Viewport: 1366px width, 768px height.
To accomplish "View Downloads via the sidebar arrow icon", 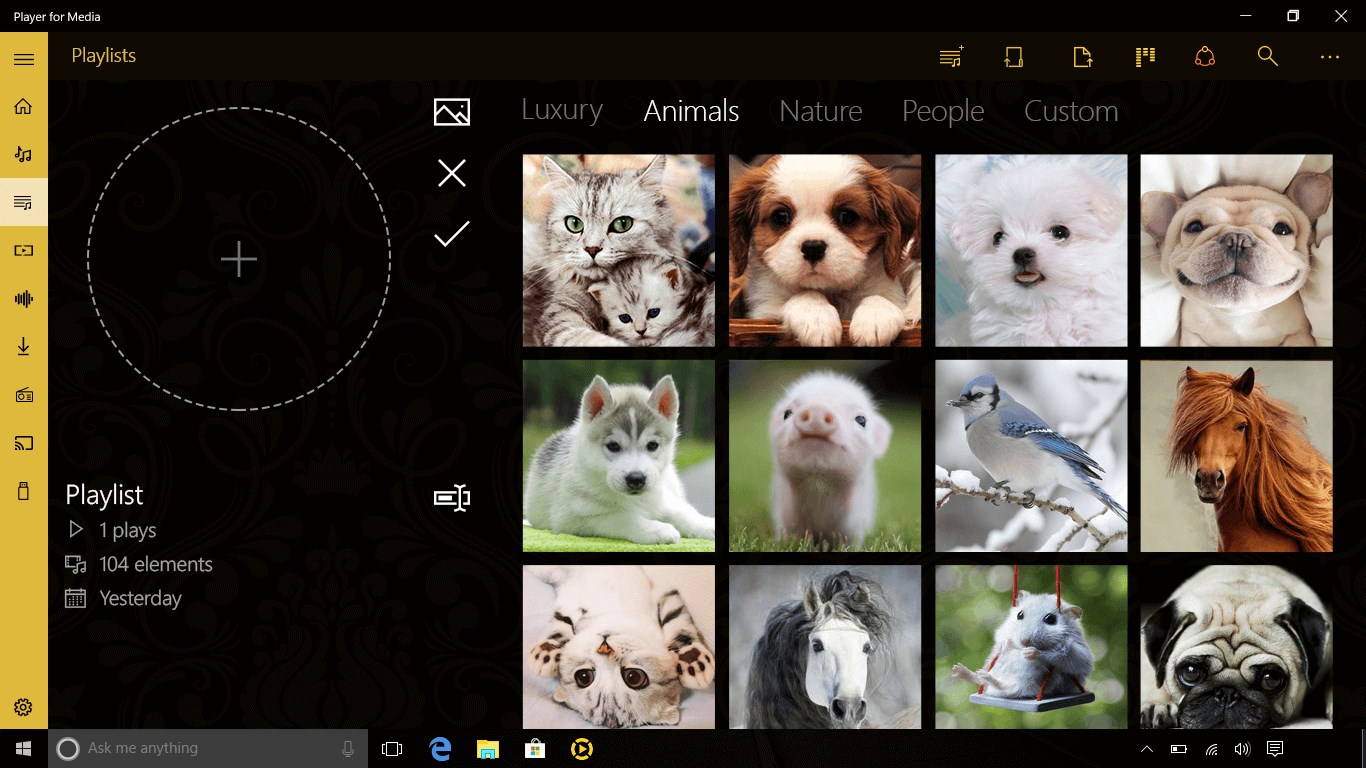I will (x=22, y=346).
